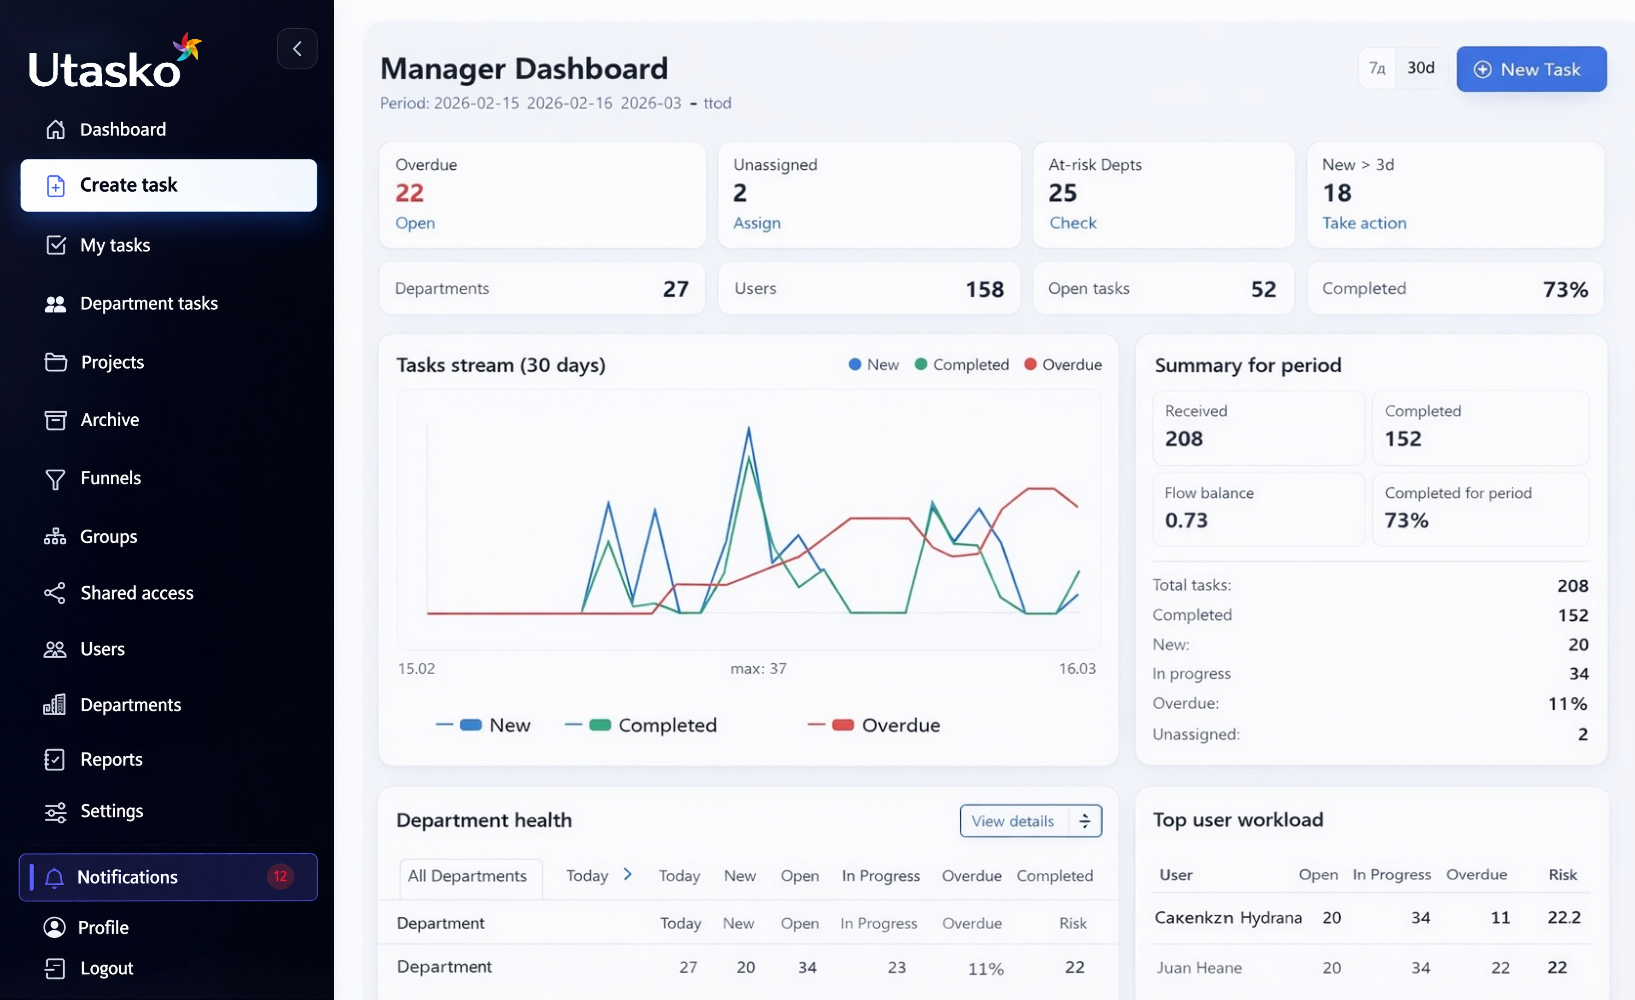The height and width of the screenshot is (1000, 1635).
Task: Switch to the All Departments tab
Action: (x=468, y=876)
